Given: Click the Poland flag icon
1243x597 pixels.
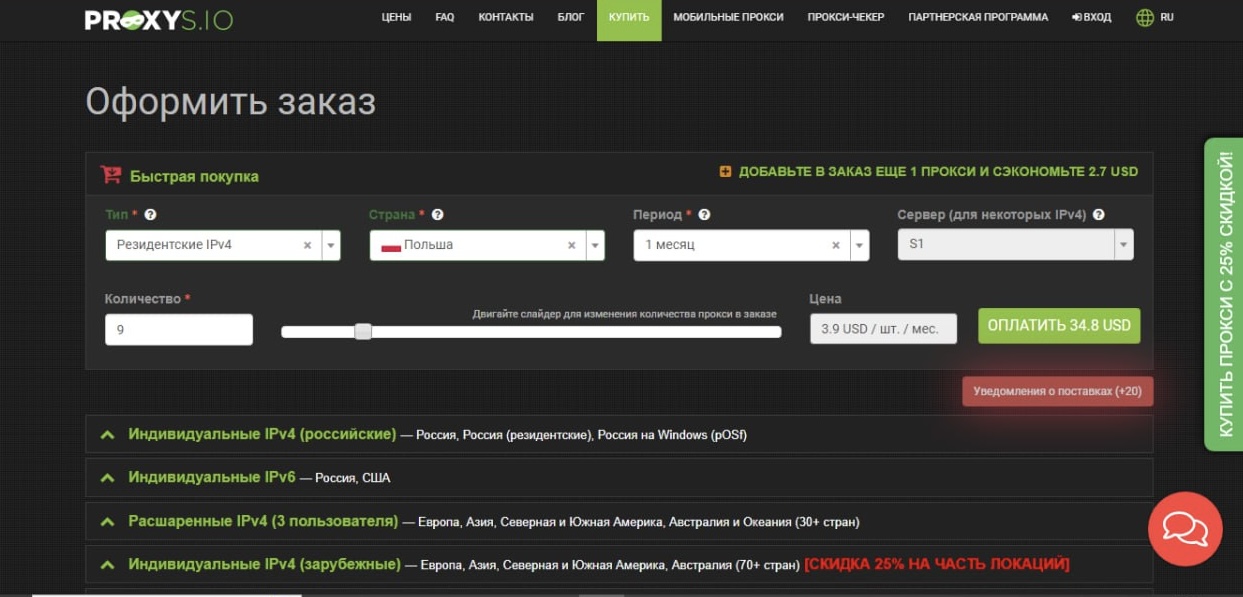Looking at the screenshot, I should 391,245.
